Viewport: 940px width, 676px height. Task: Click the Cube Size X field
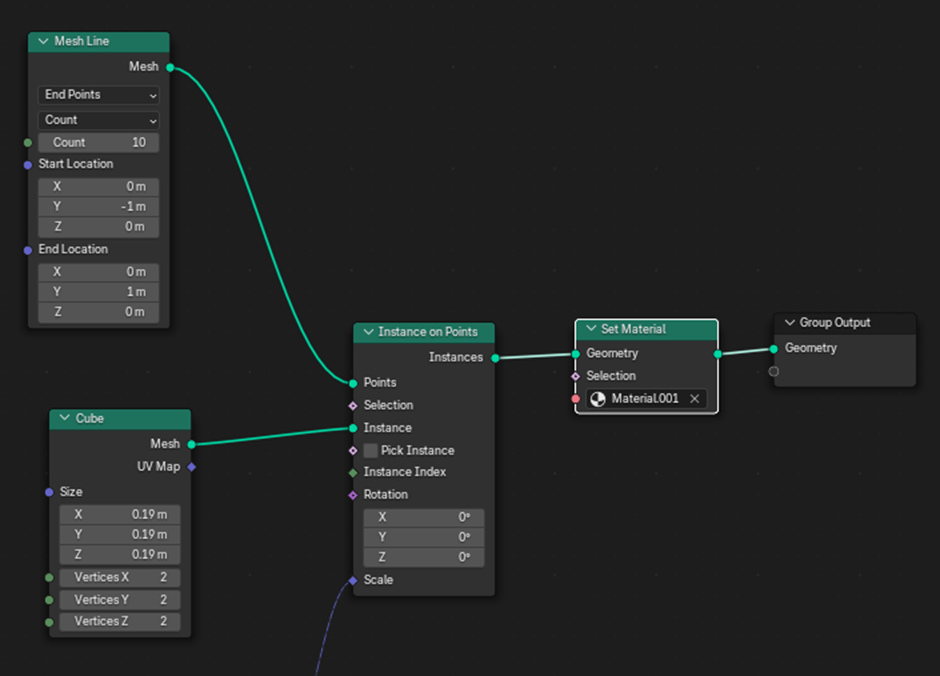pyautogui.click(x=120, y=514)
